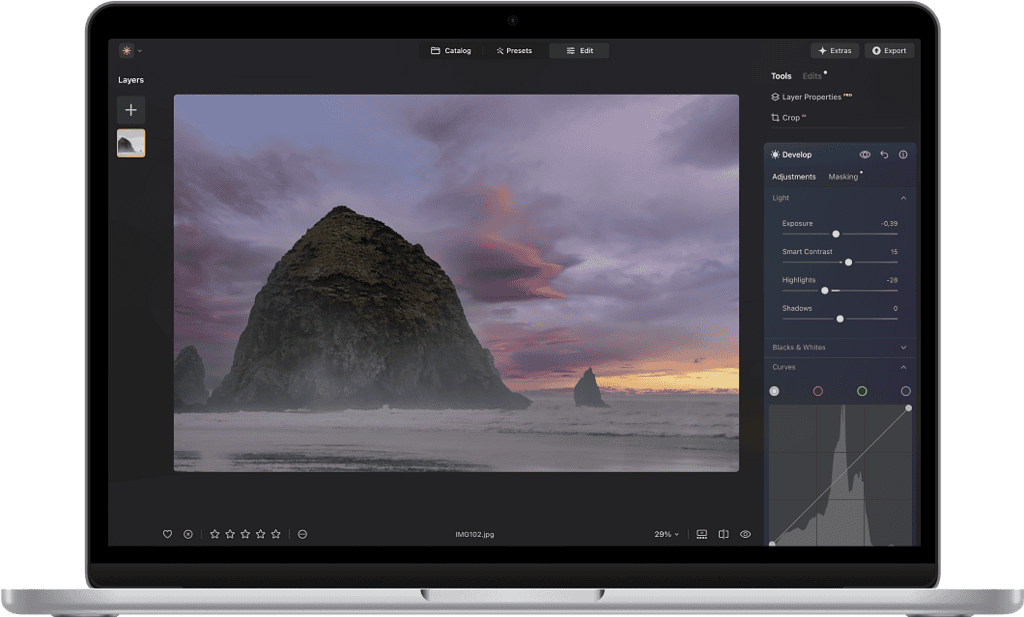Screen dimensions: 1024x617
Task: Click the top-right curve control point
Action: pyautogui.click(x=908, y=408)
